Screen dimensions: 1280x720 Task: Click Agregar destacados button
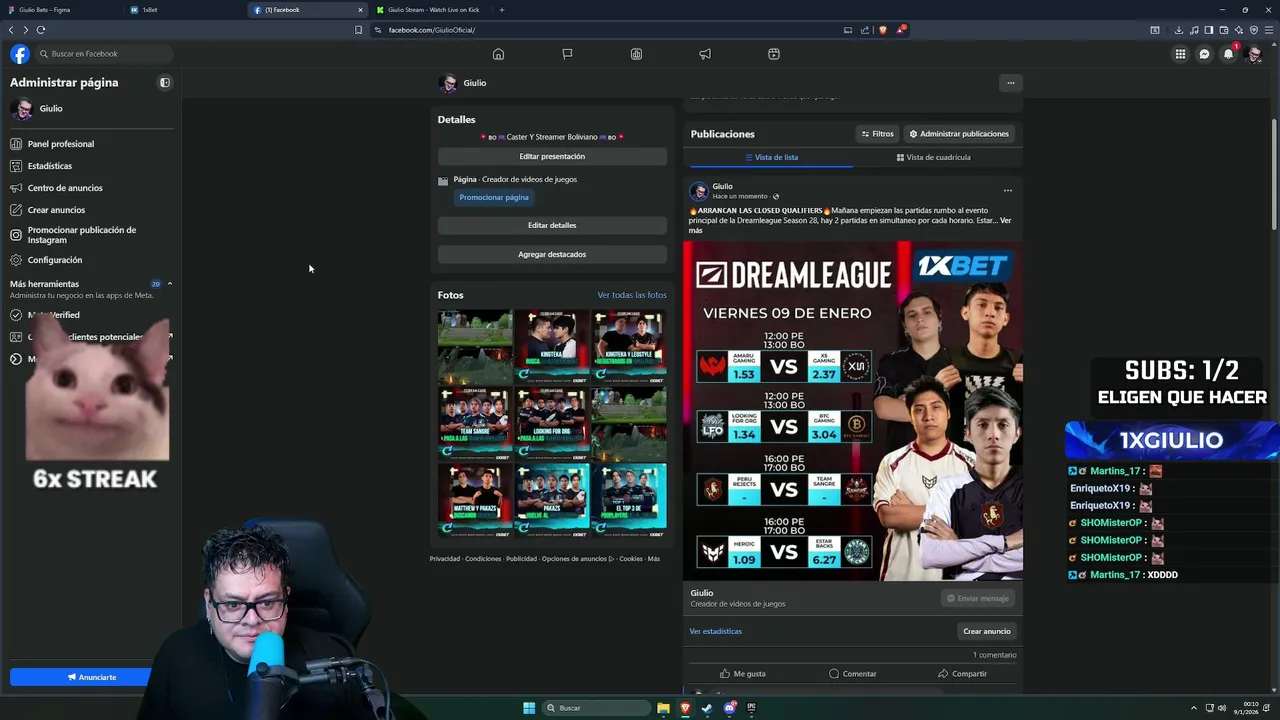pyautogui.click(x=552, y=255)
